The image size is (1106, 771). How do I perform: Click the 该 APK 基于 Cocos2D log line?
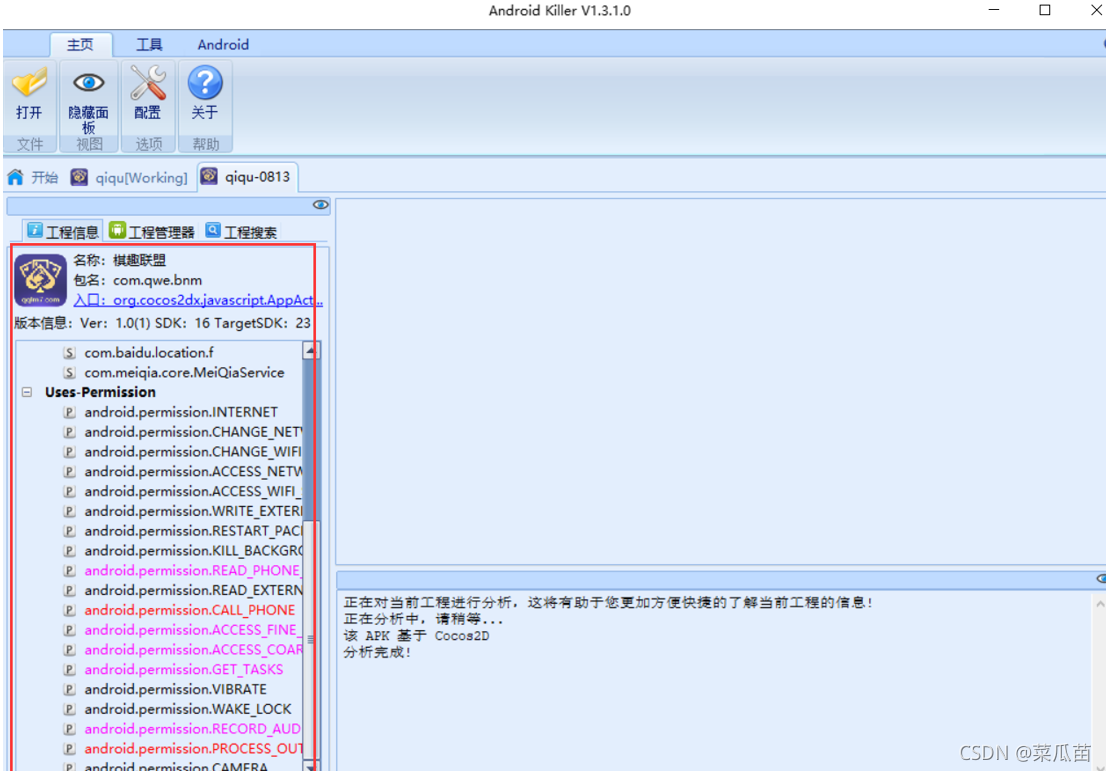click(x=416, y=636)
